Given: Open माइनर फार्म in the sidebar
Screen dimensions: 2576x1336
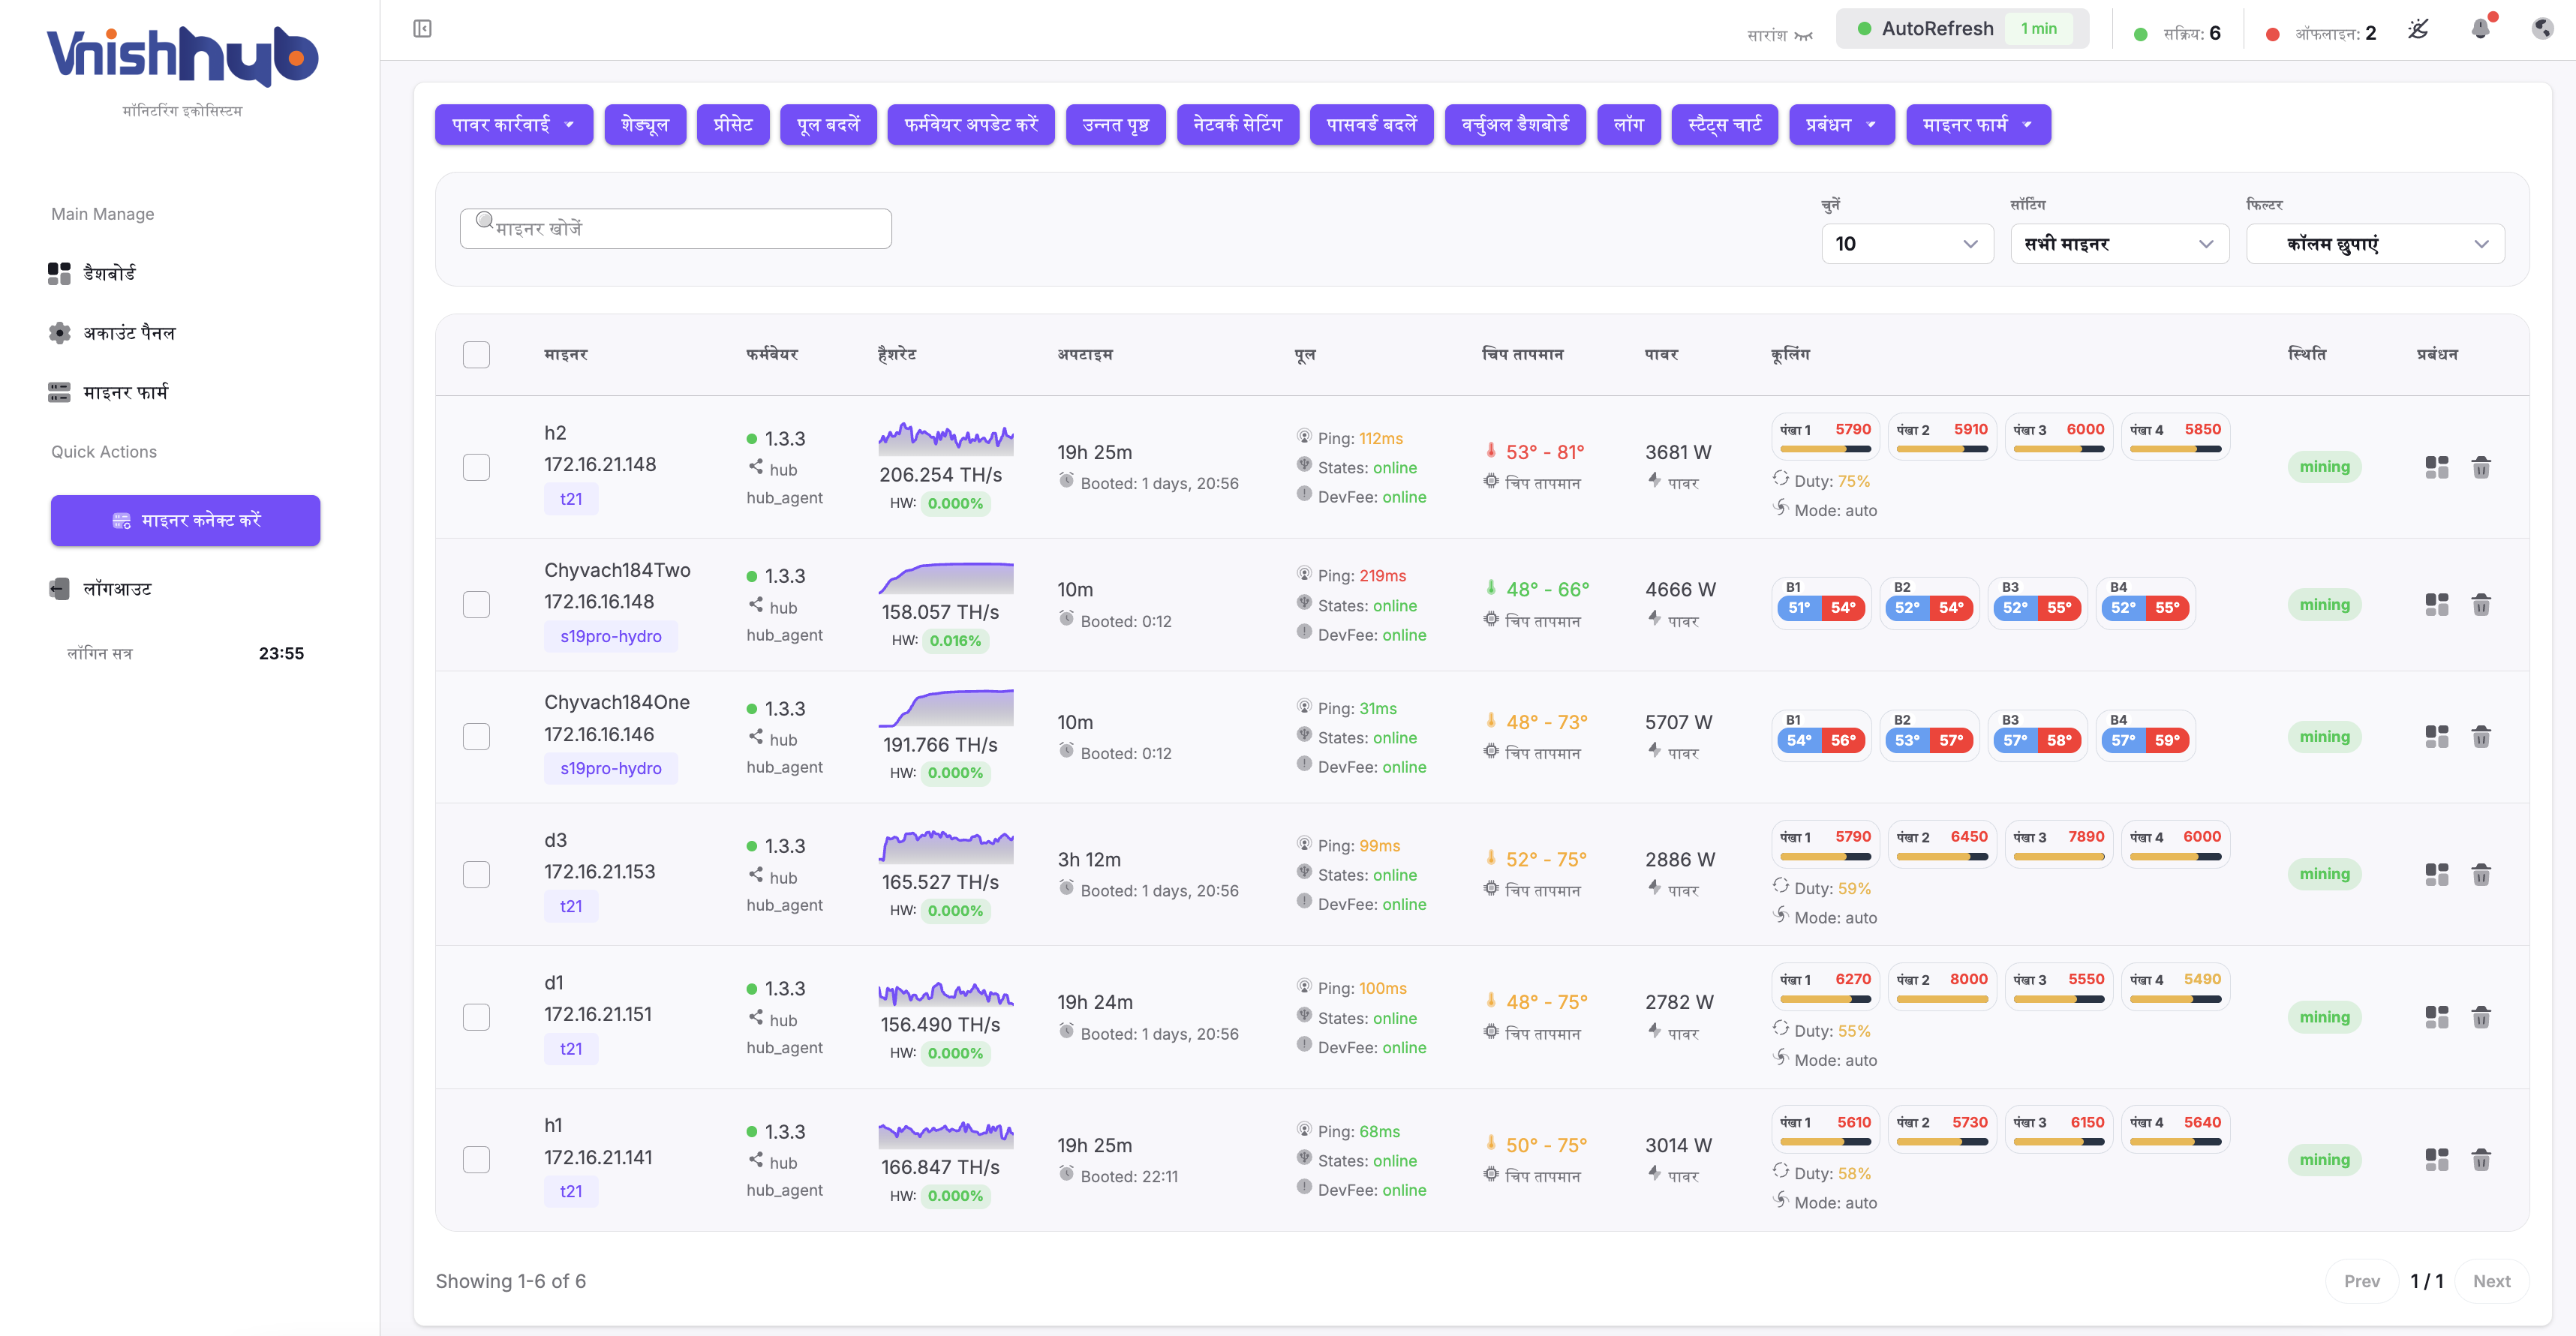Looking at the screenshot, I should 125,392.
